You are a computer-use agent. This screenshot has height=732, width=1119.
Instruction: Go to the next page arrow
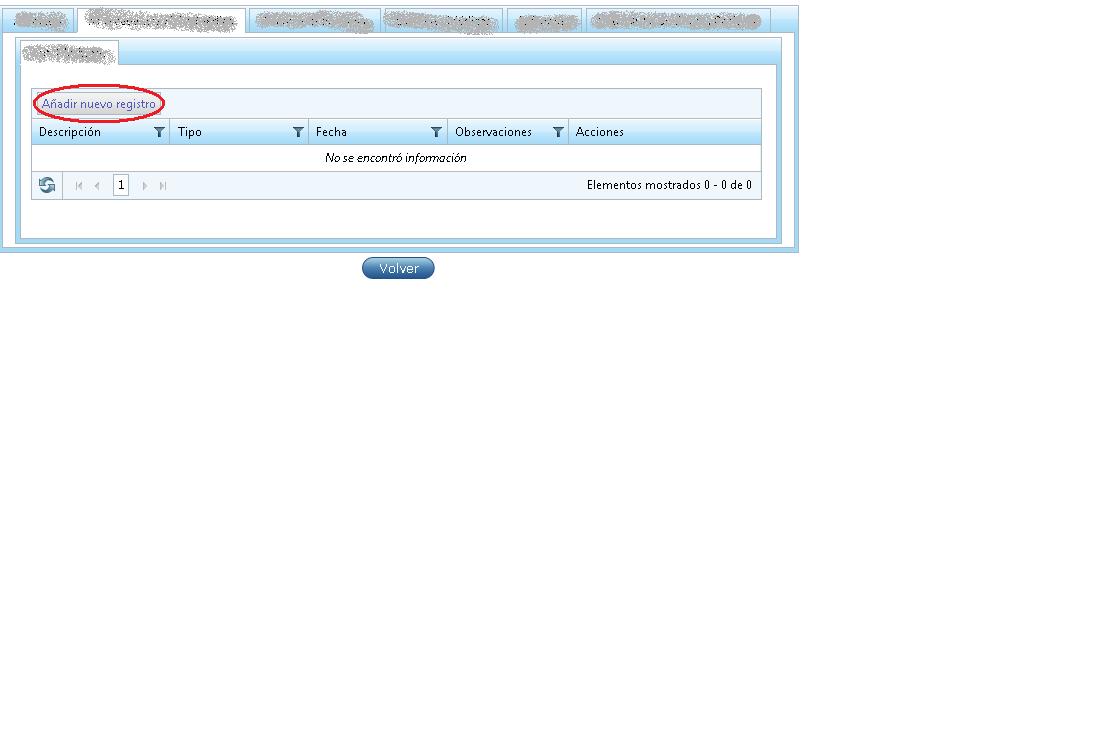145,185
